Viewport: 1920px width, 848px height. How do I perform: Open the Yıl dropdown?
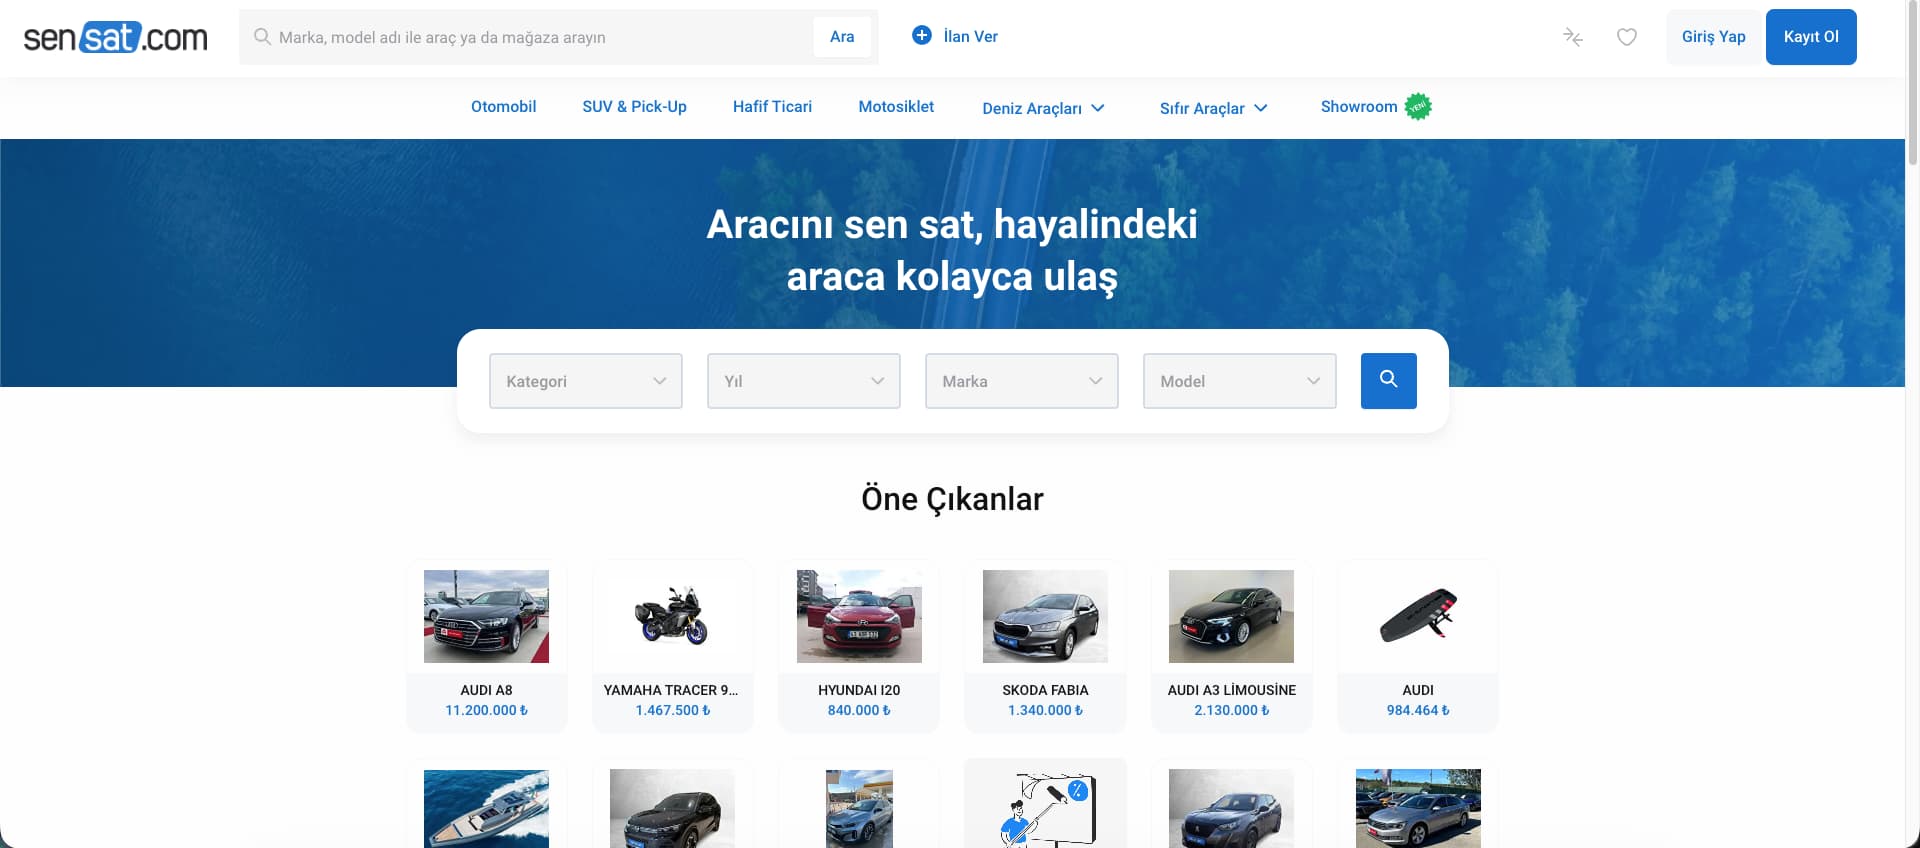coord(804,381)
